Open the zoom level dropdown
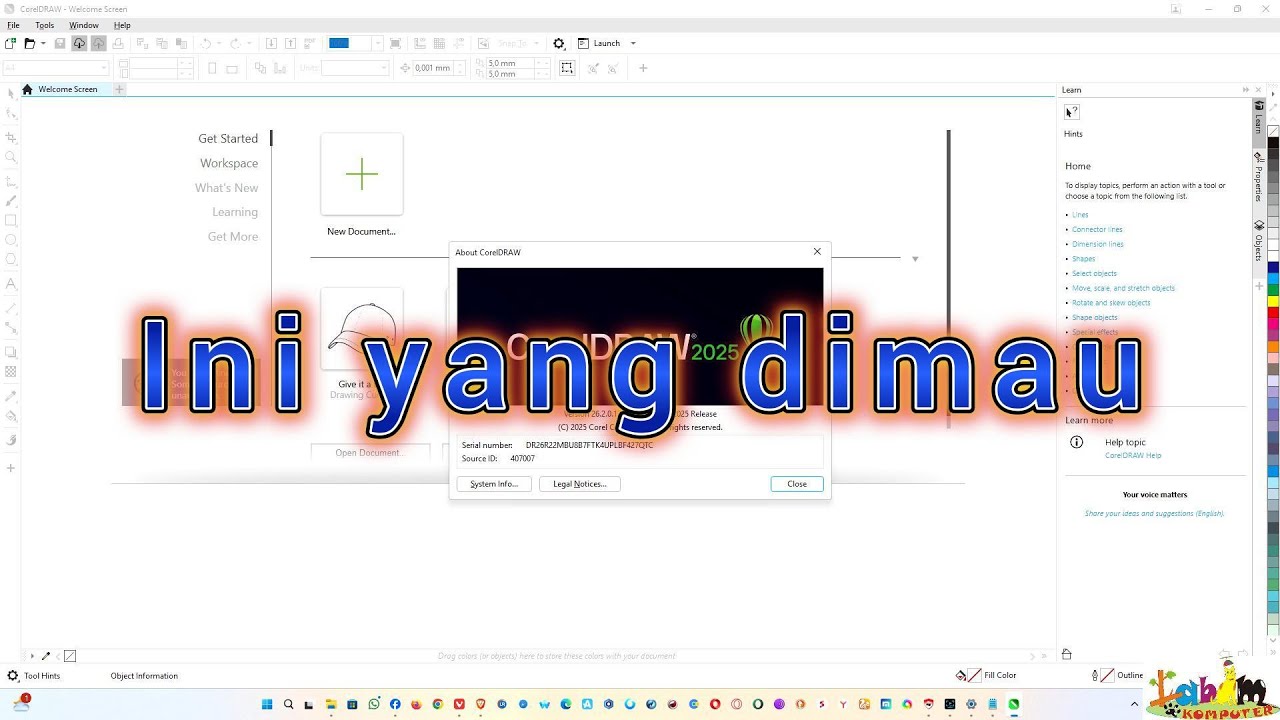1280x720 pixels. (x=378, y=43)
